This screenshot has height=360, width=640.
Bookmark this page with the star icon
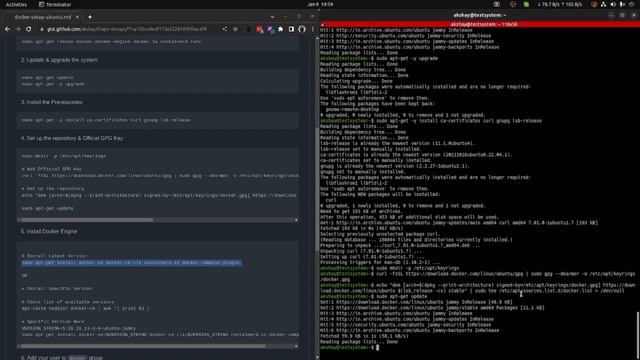[x=236, y=29]
